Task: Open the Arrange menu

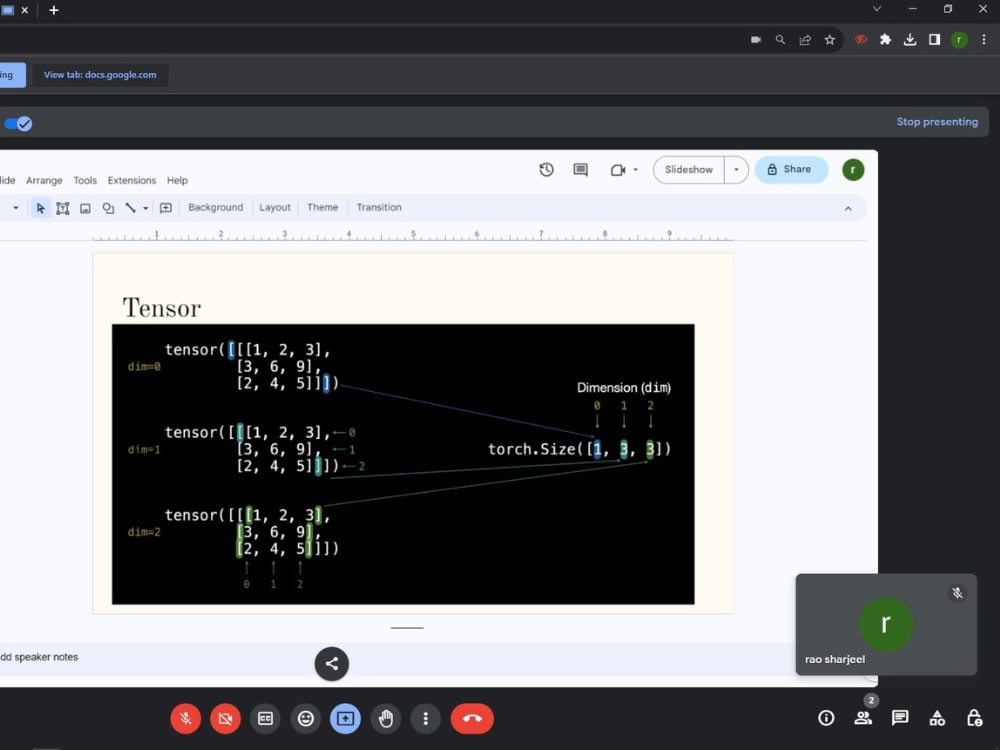Action: click(44, 180)
